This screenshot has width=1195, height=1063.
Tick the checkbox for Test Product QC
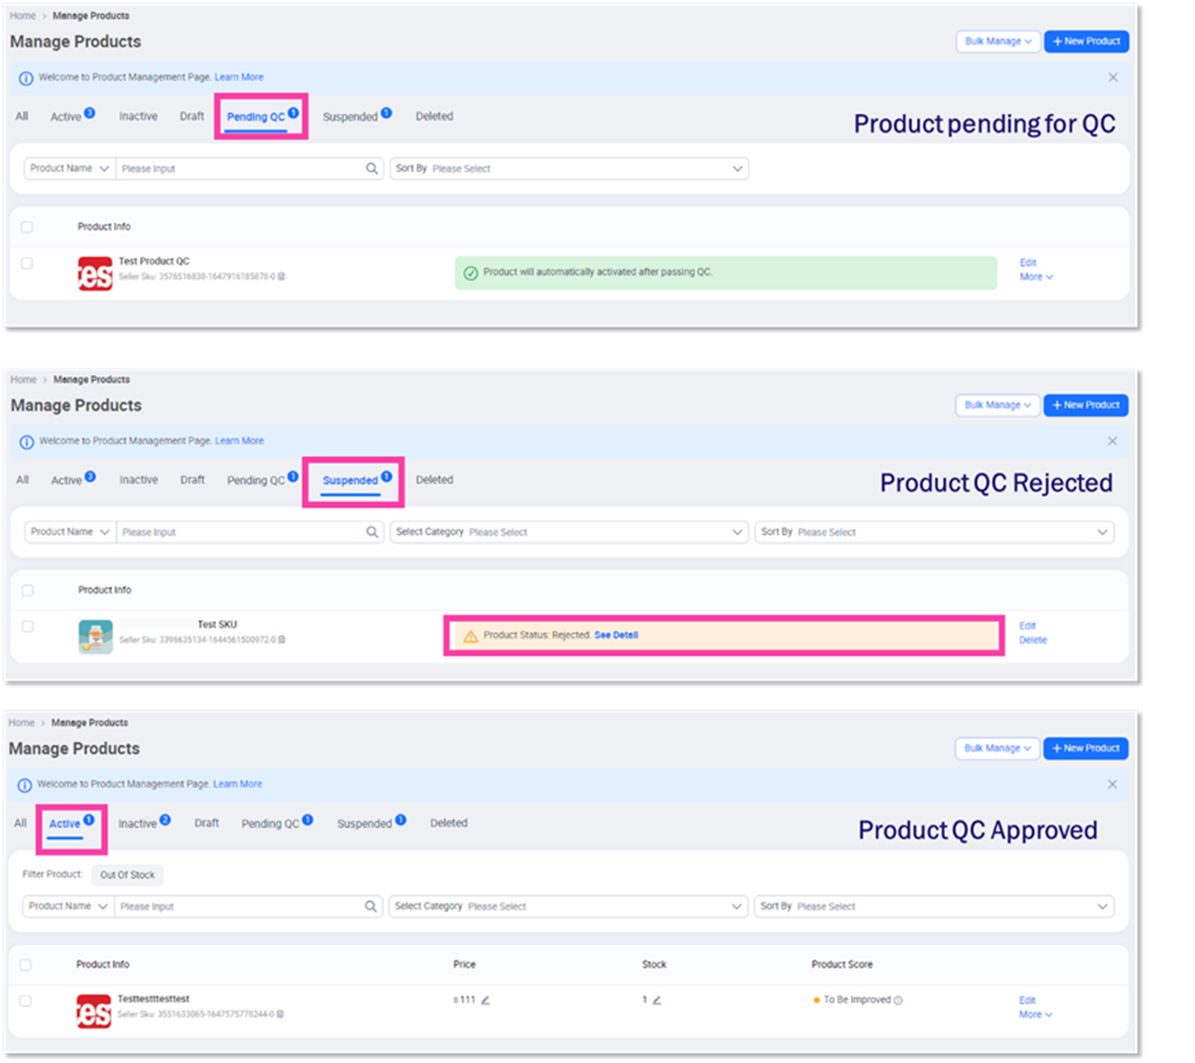tap(27, 263)
